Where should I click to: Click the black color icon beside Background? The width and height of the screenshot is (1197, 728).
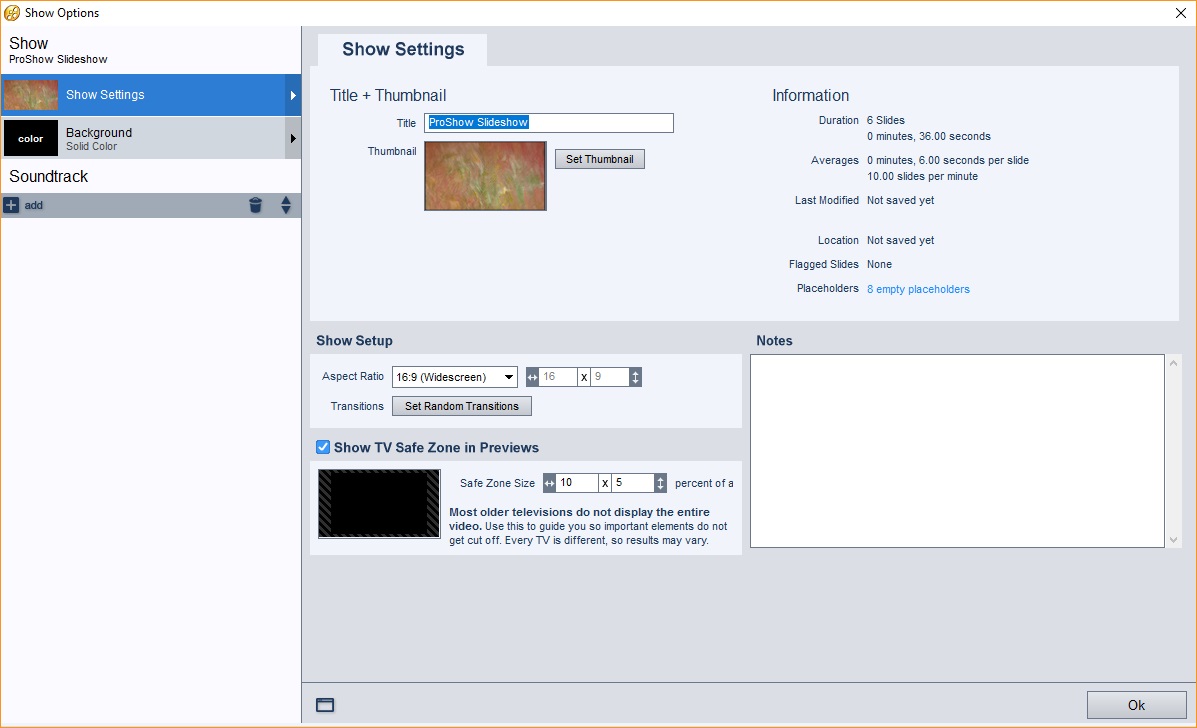click(31, 138)
